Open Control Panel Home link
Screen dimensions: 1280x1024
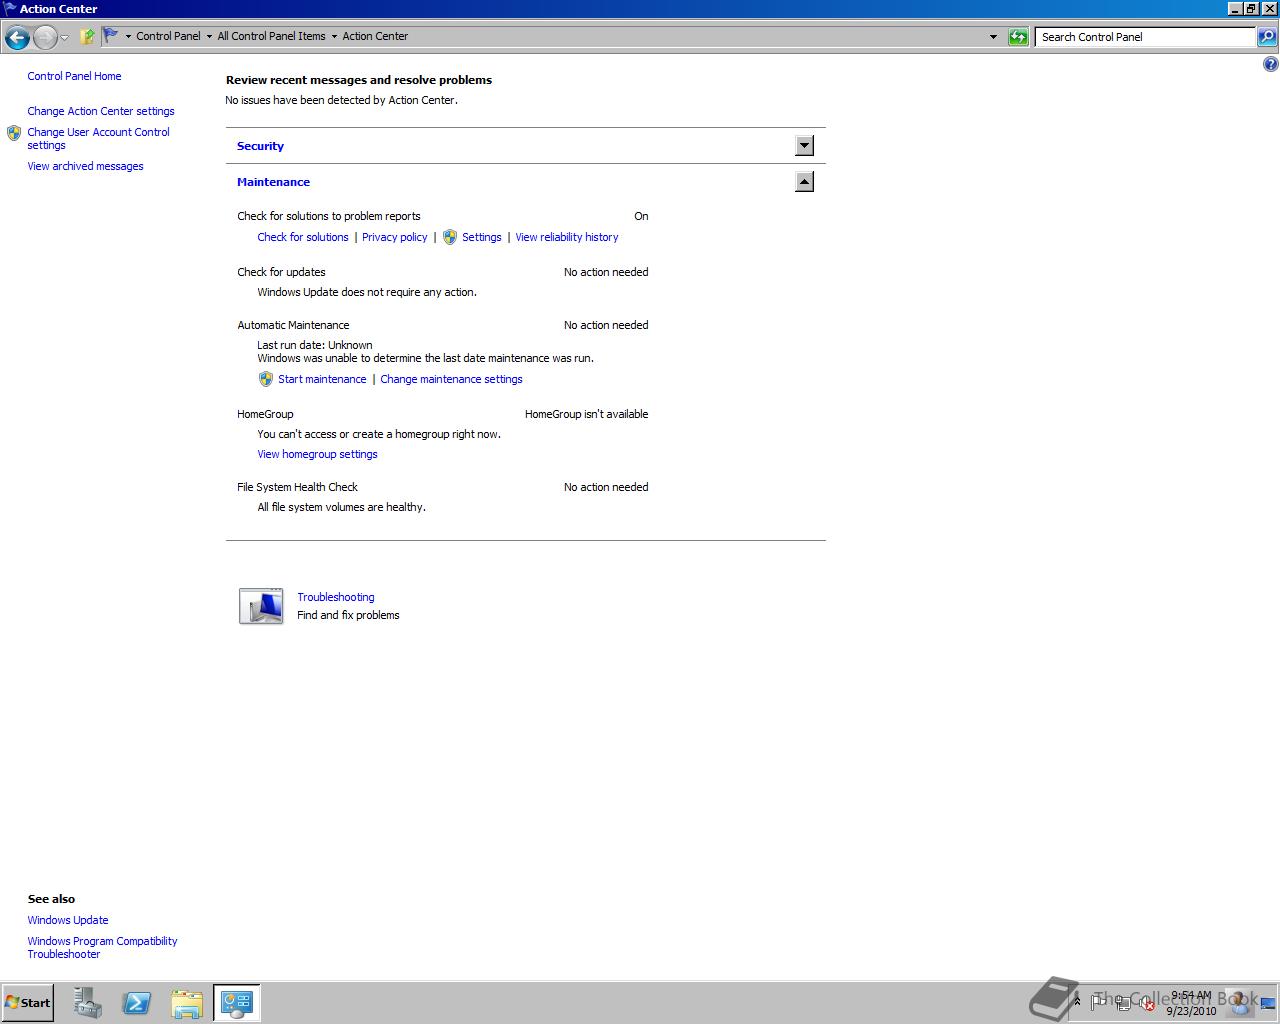(x=74, y=76)
